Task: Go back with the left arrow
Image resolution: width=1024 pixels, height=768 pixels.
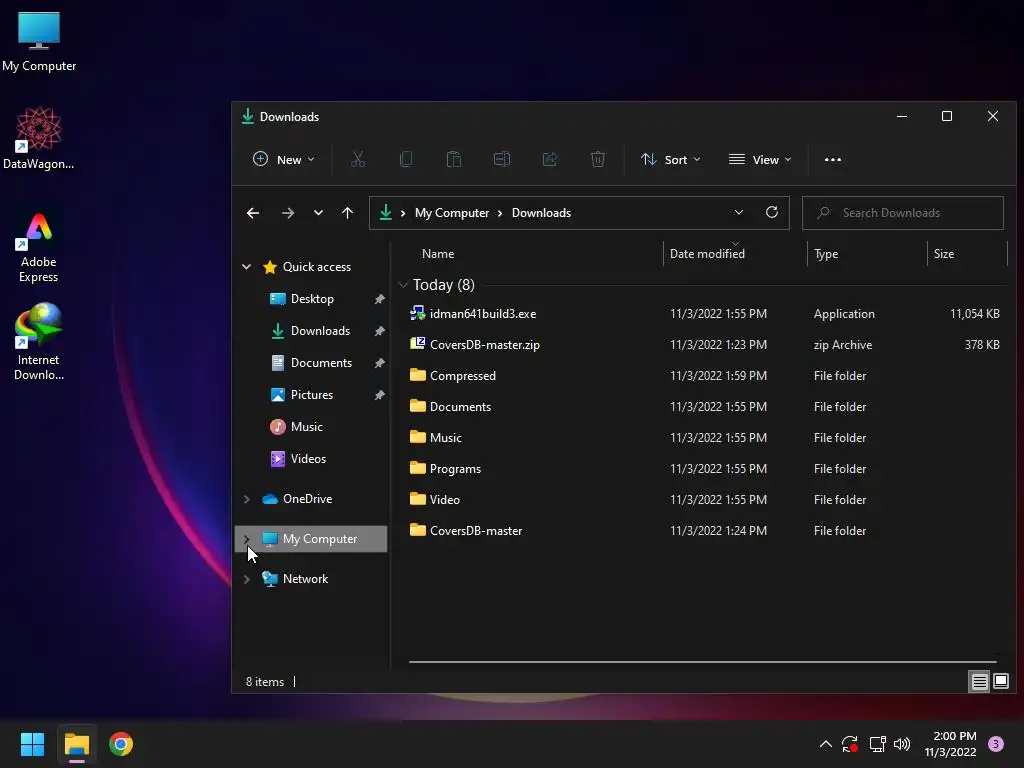Action: pyautogui.click(x=253, y=213)
